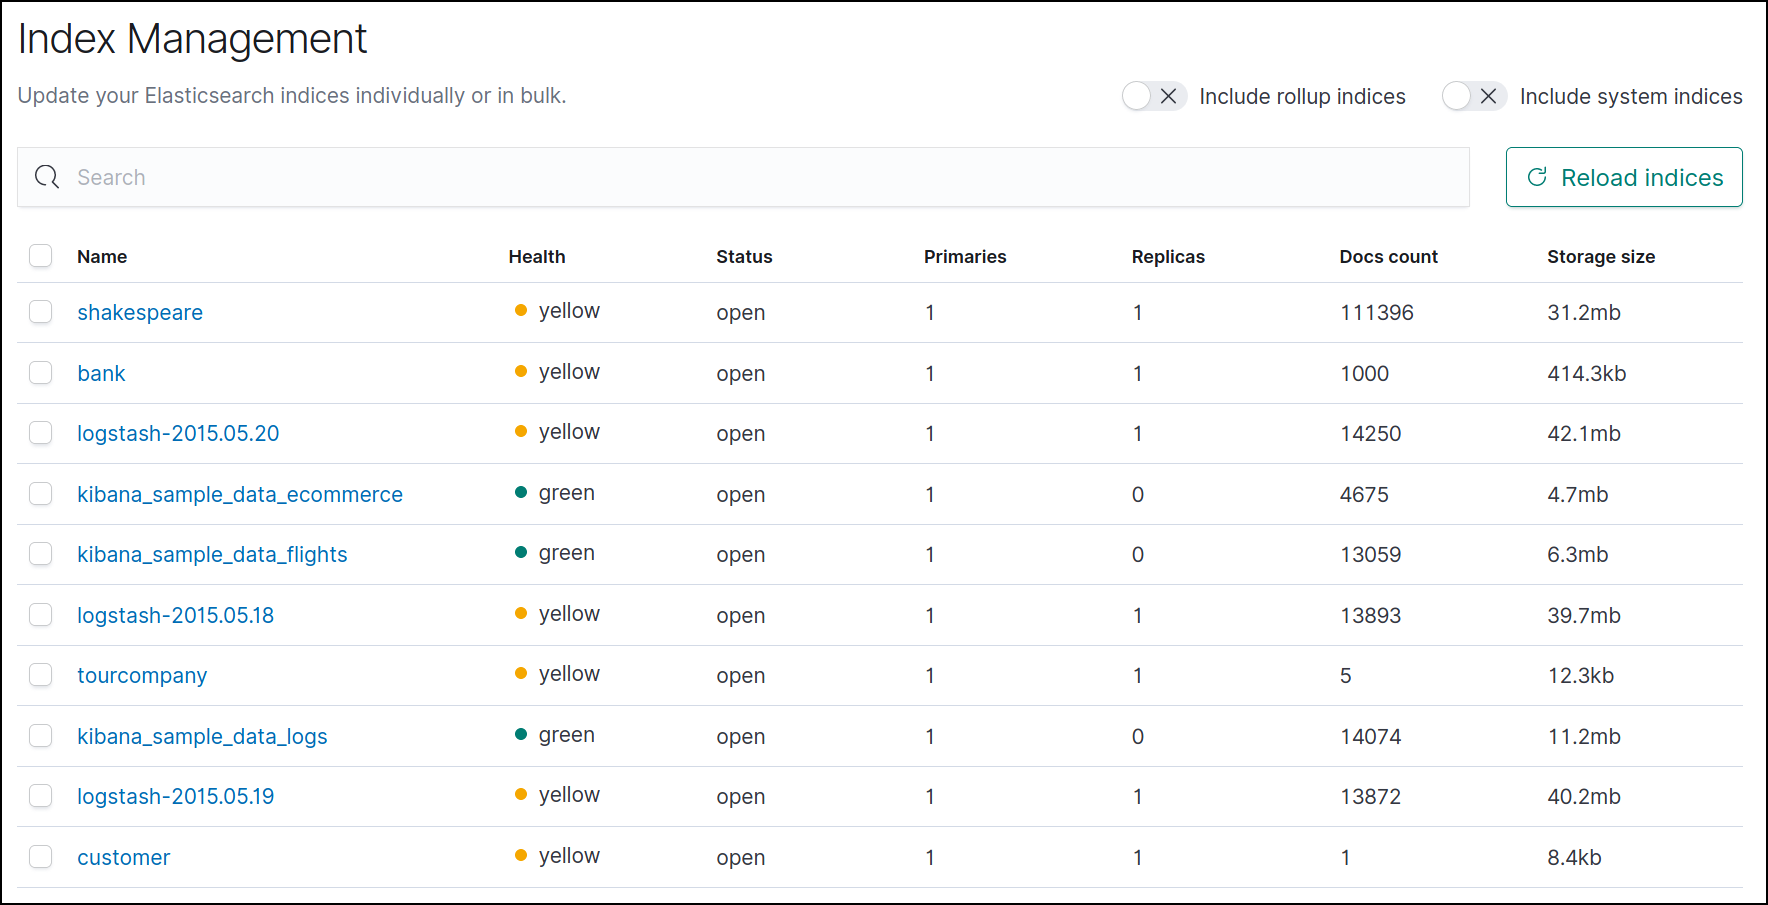Image resolution: width=1768 pixels, height=905 pixels.
Task: Click the Search input field
Action: point(743,177)
